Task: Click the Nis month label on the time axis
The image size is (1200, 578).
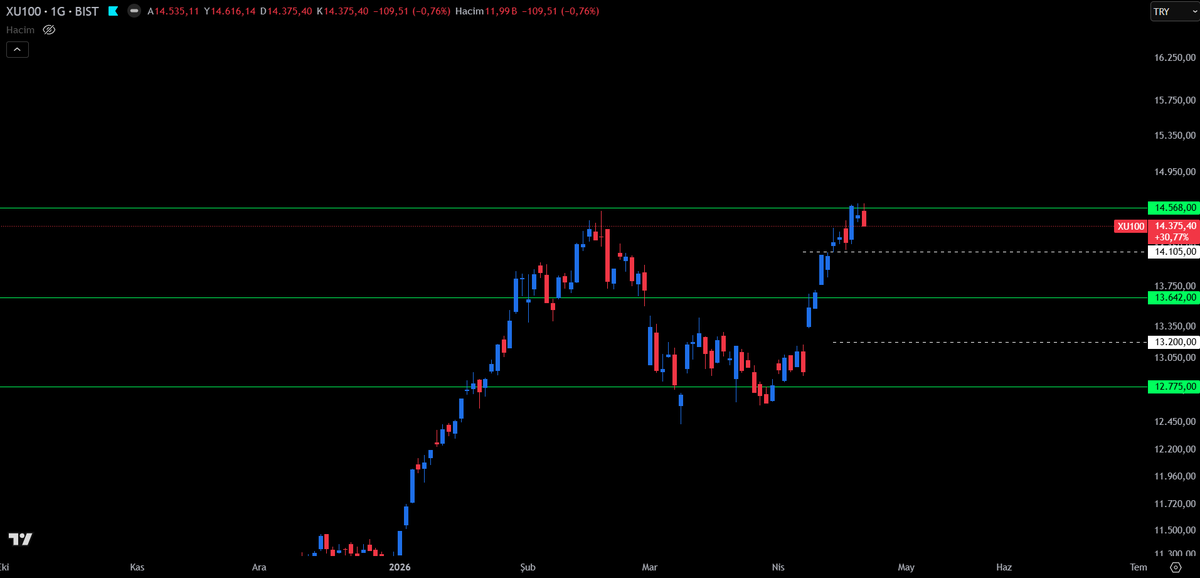Action: pyautogui.click(x=778, y=567)
